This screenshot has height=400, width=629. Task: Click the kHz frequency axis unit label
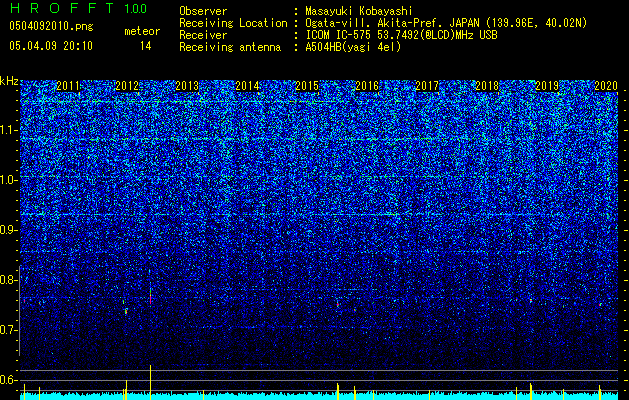pyautogui.click(x=9, y=81)
